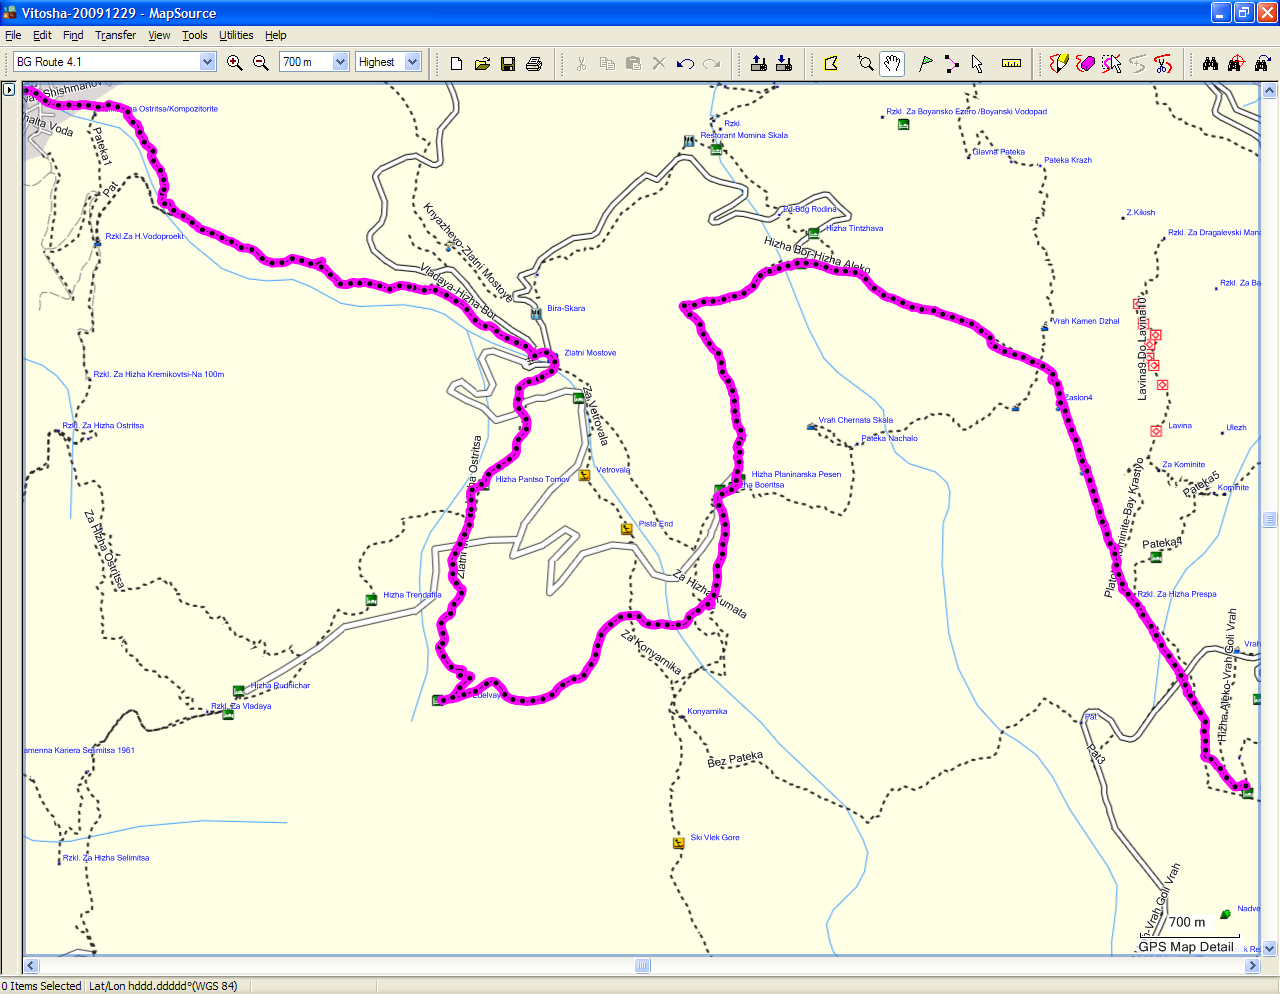Open the Utilities menu
The width and height of the screenshot is (1280, 994).
tap(236, 35)
